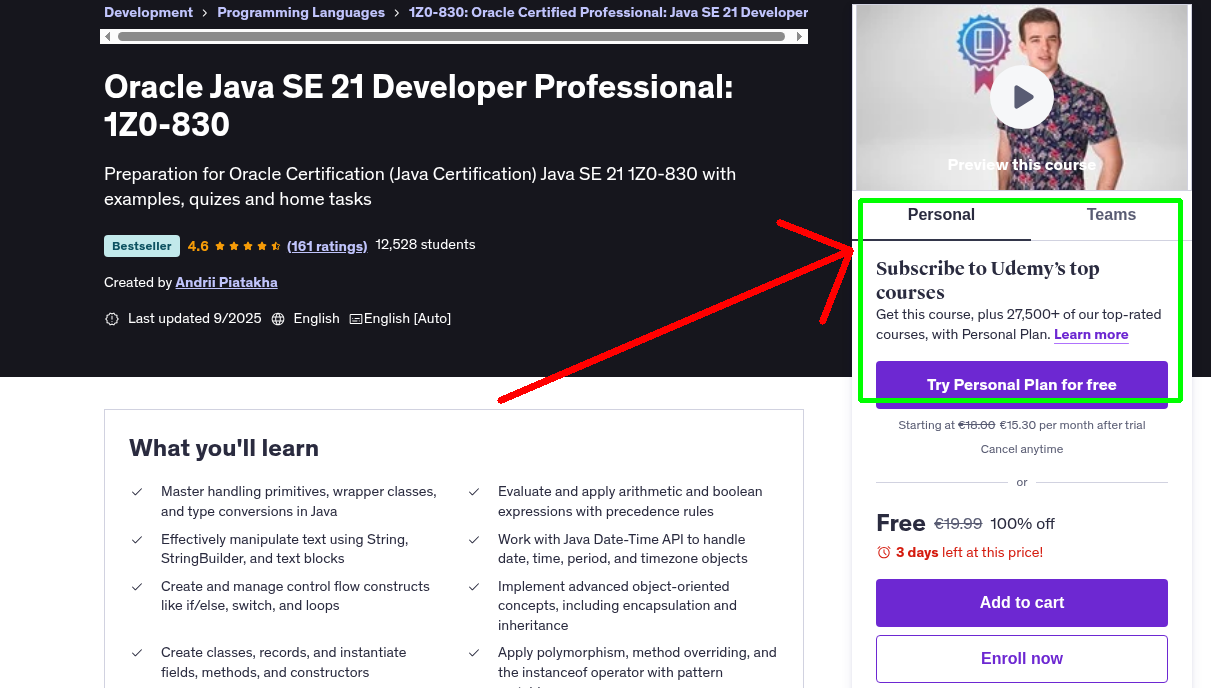Viewport: 1211px width, 688px height.
Task: Click the alarm clock icon by 3 days
Action: click(884, 553)
